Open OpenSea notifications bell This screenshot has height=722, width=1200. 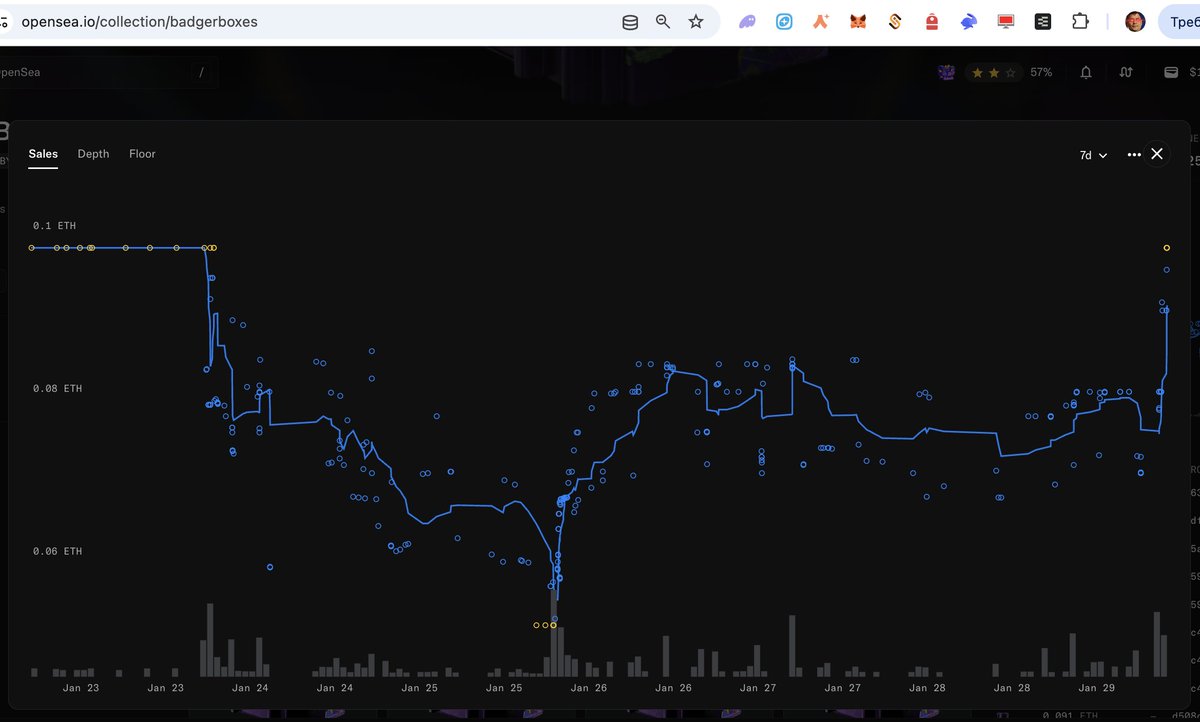1086,72
